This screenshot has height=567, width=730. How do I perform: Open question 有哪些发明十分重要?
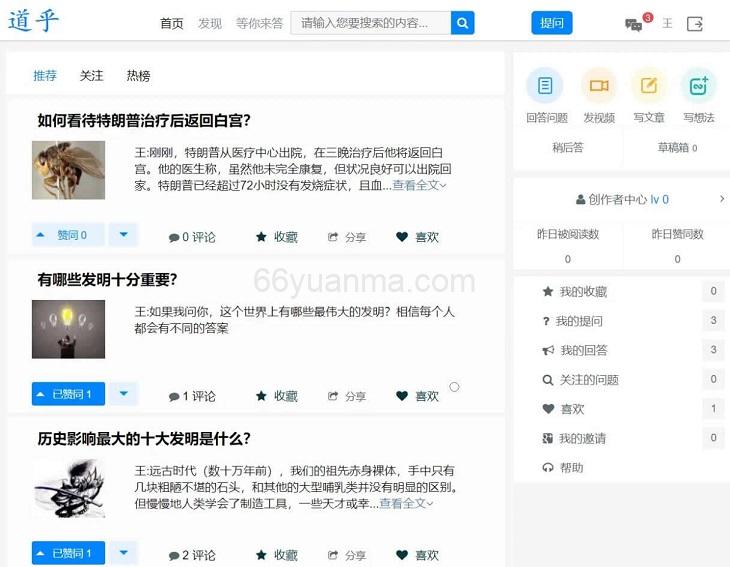[107, 279]
